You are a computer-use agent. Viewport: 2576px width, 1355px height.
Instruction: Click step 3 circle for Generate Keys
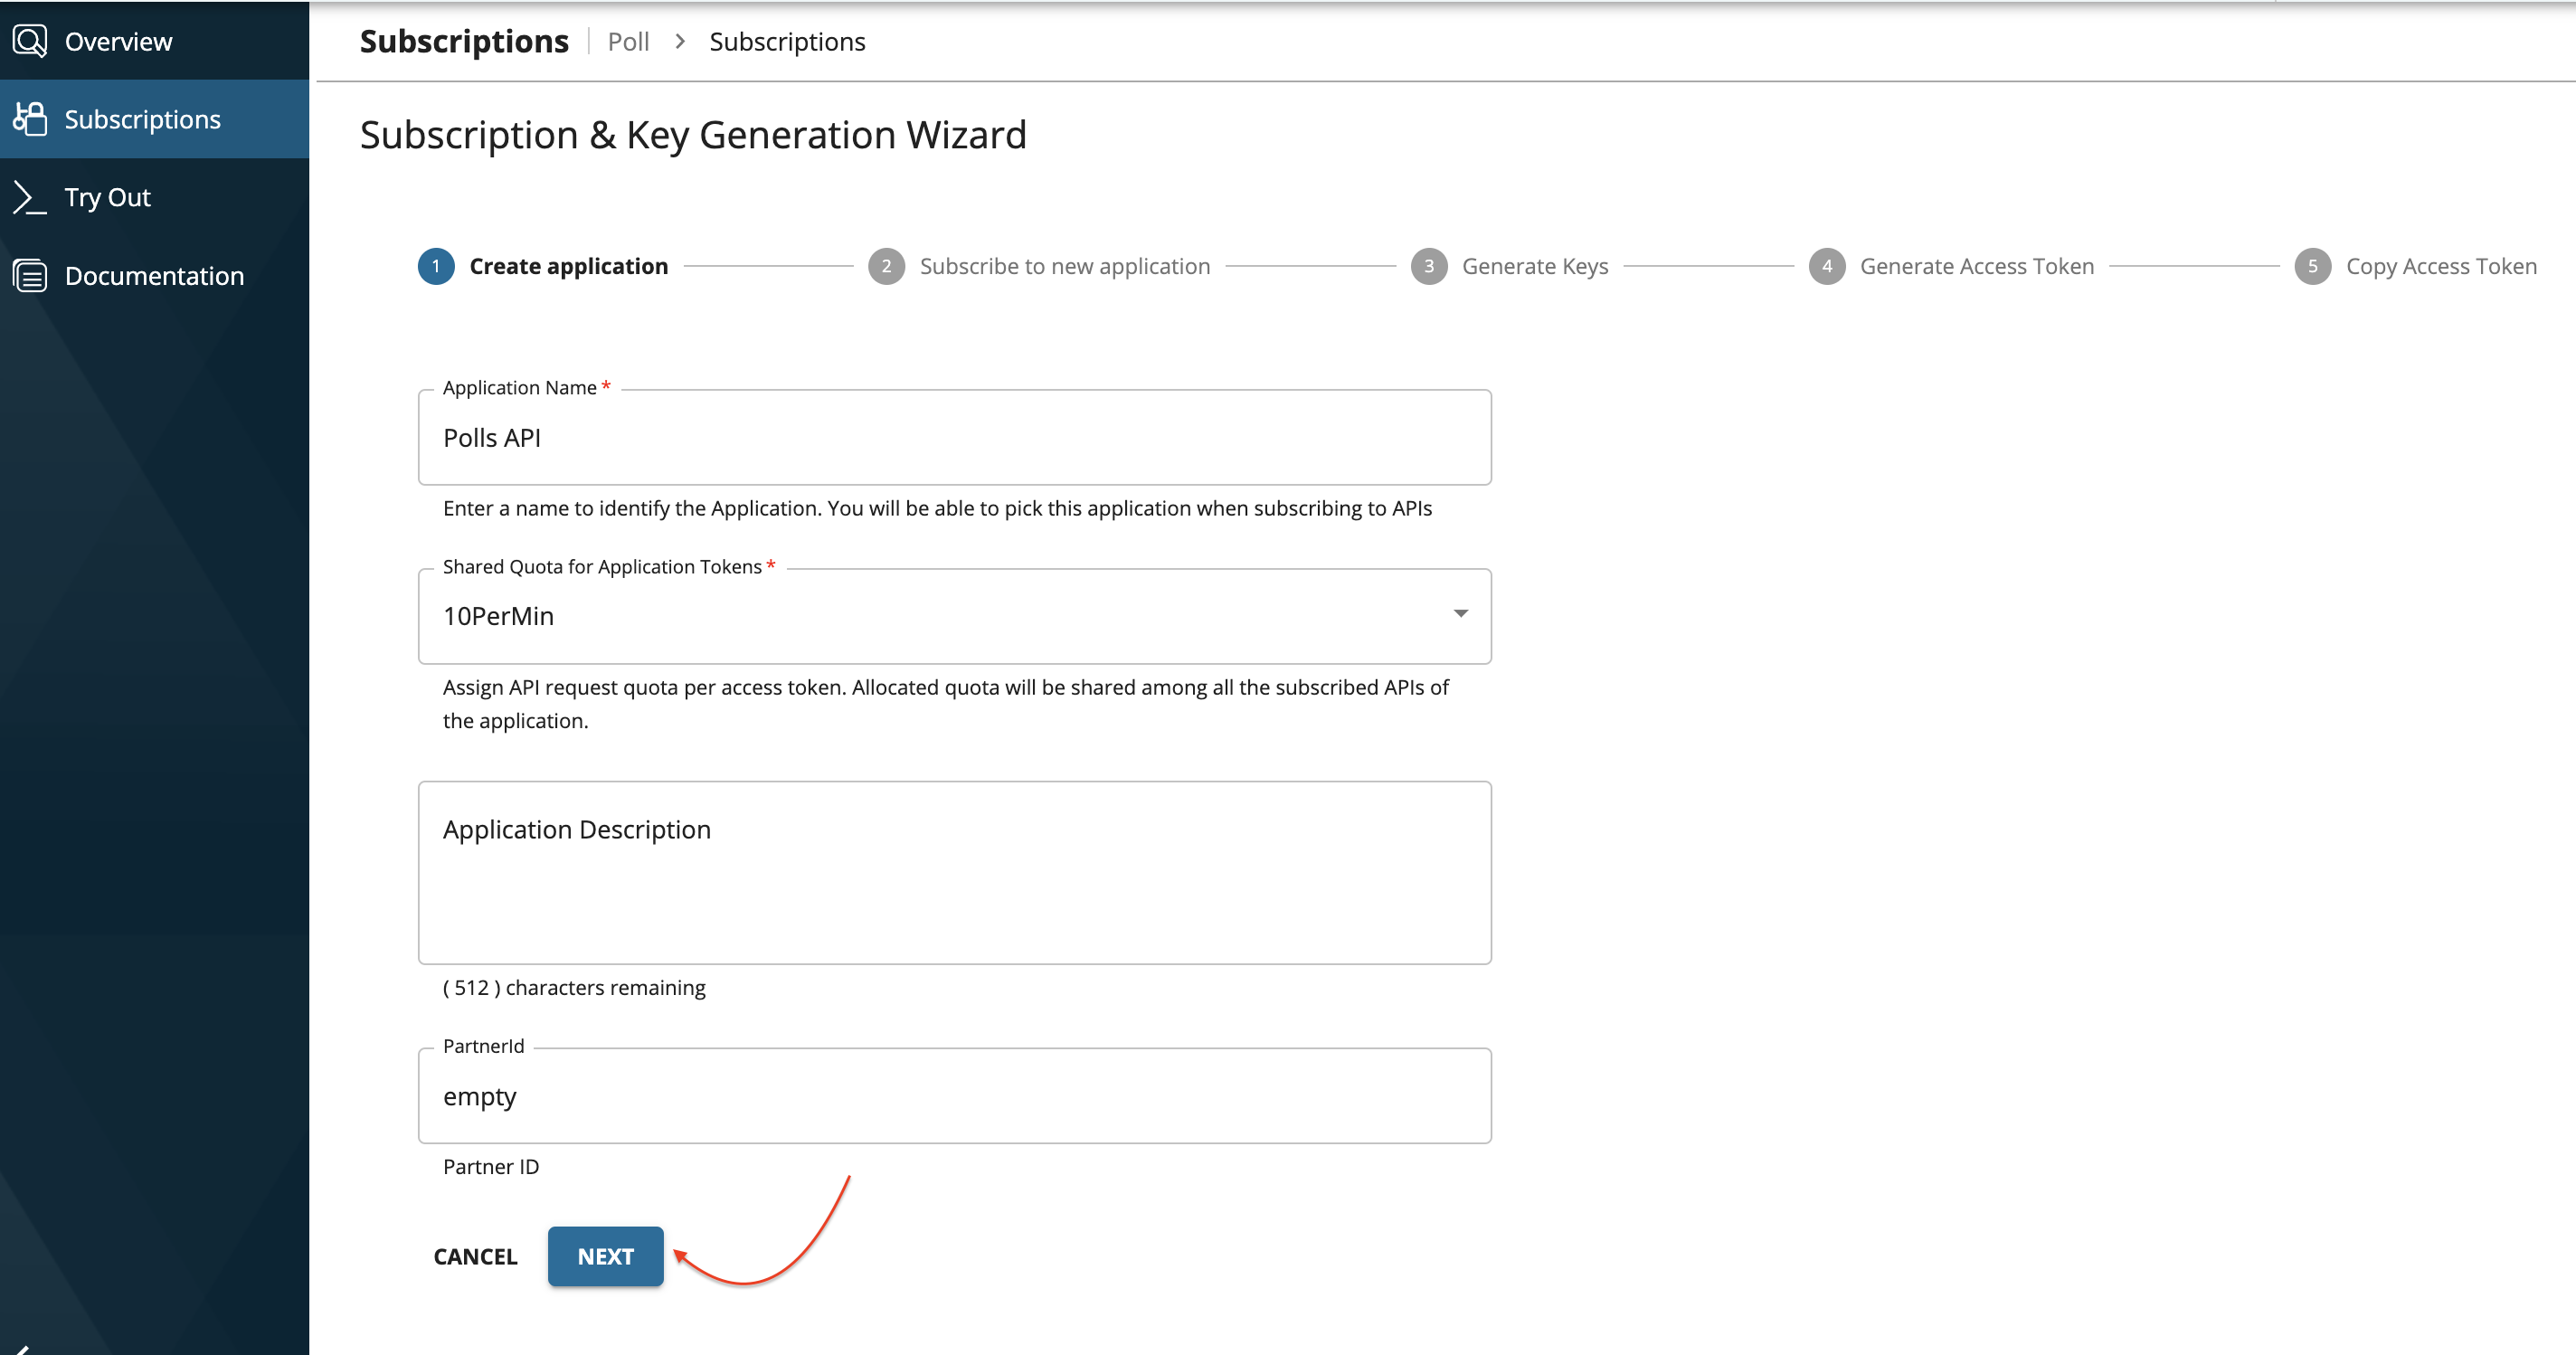(x=1428, y=266)
